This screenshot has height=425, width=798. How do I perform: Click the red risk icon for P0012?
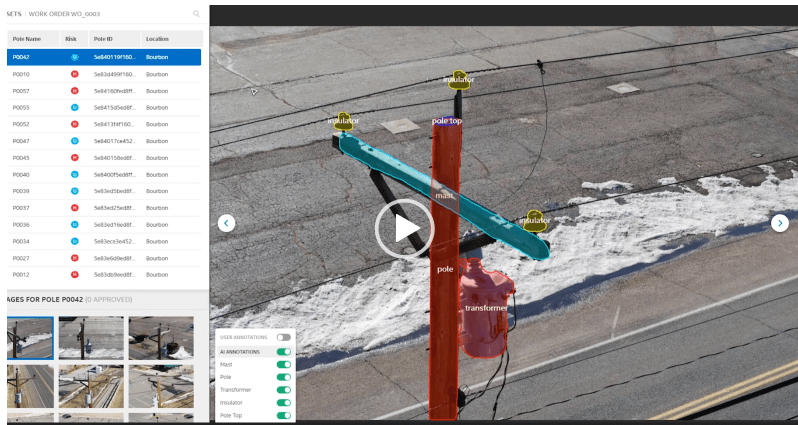click(x=74, y=274)
